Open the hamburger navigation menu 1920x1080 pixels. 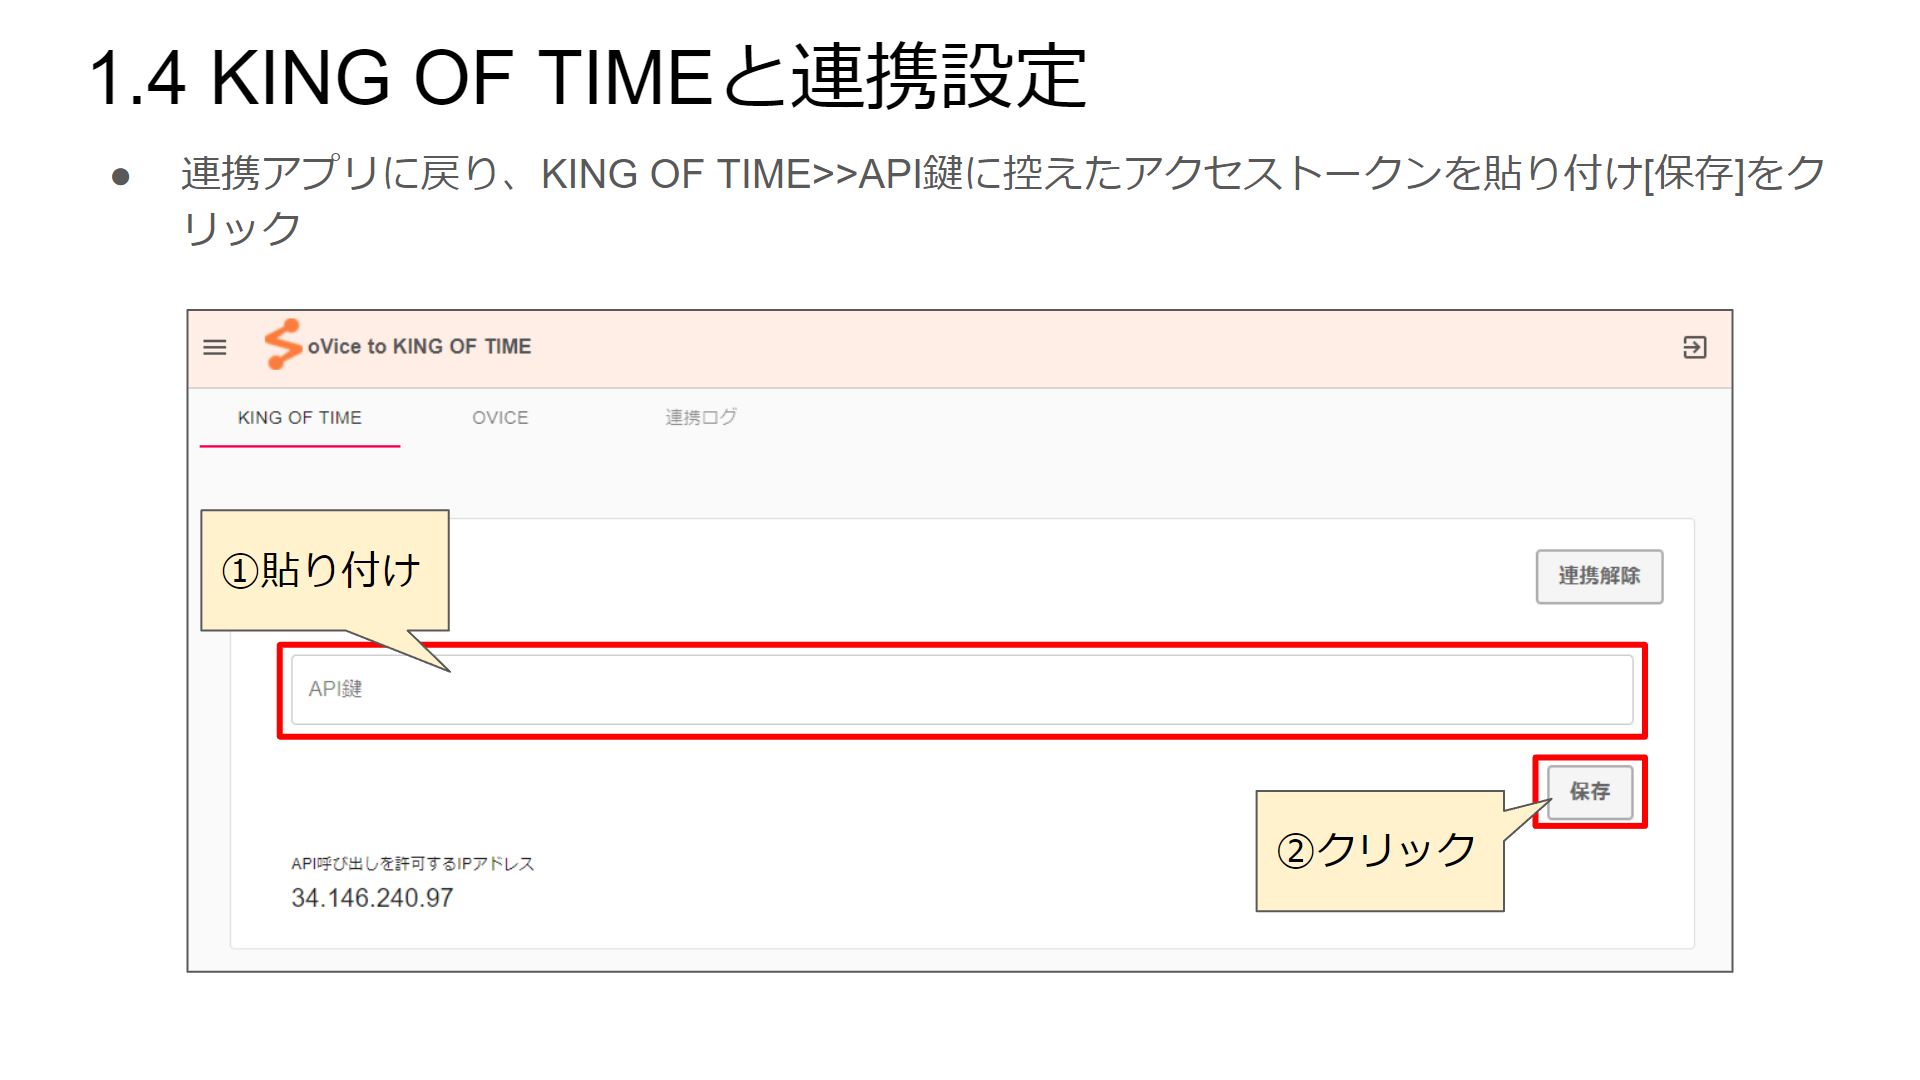[215, 347]
